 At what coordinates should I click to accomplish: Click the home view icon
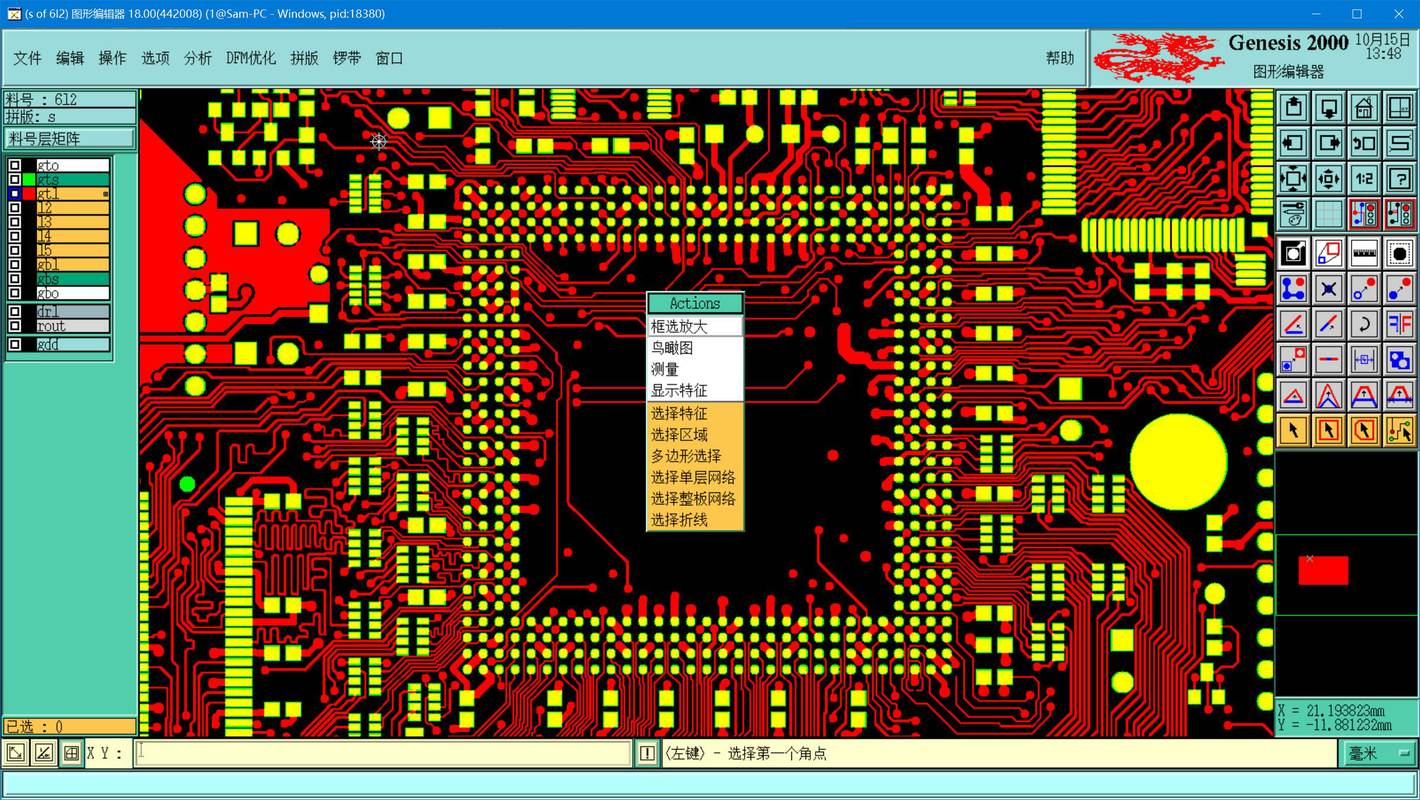tap(1363, 108)
